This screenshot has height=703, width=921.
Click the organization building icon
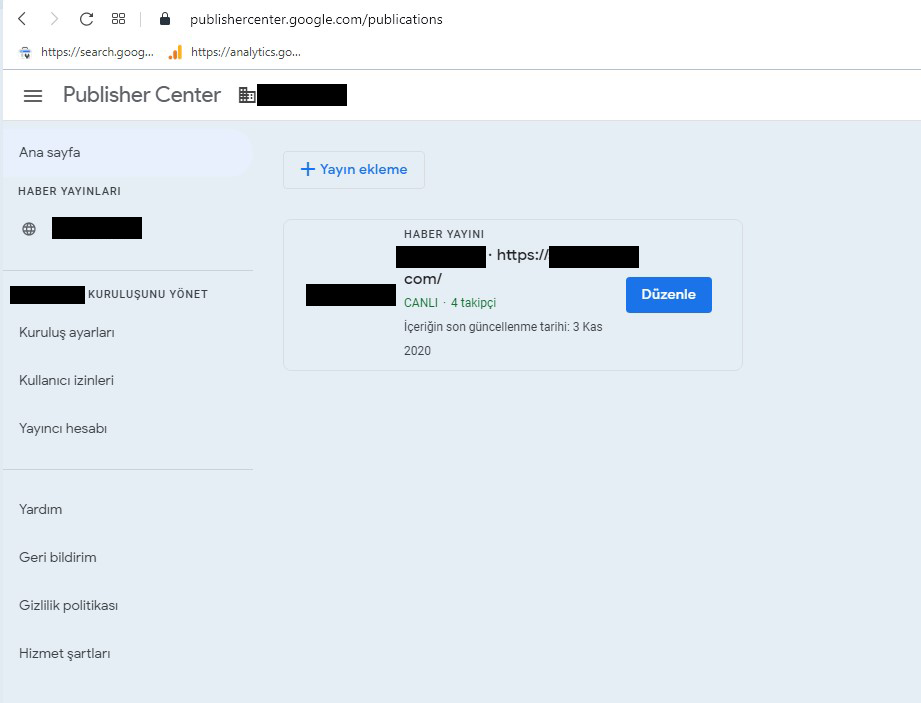coord(247,95)
